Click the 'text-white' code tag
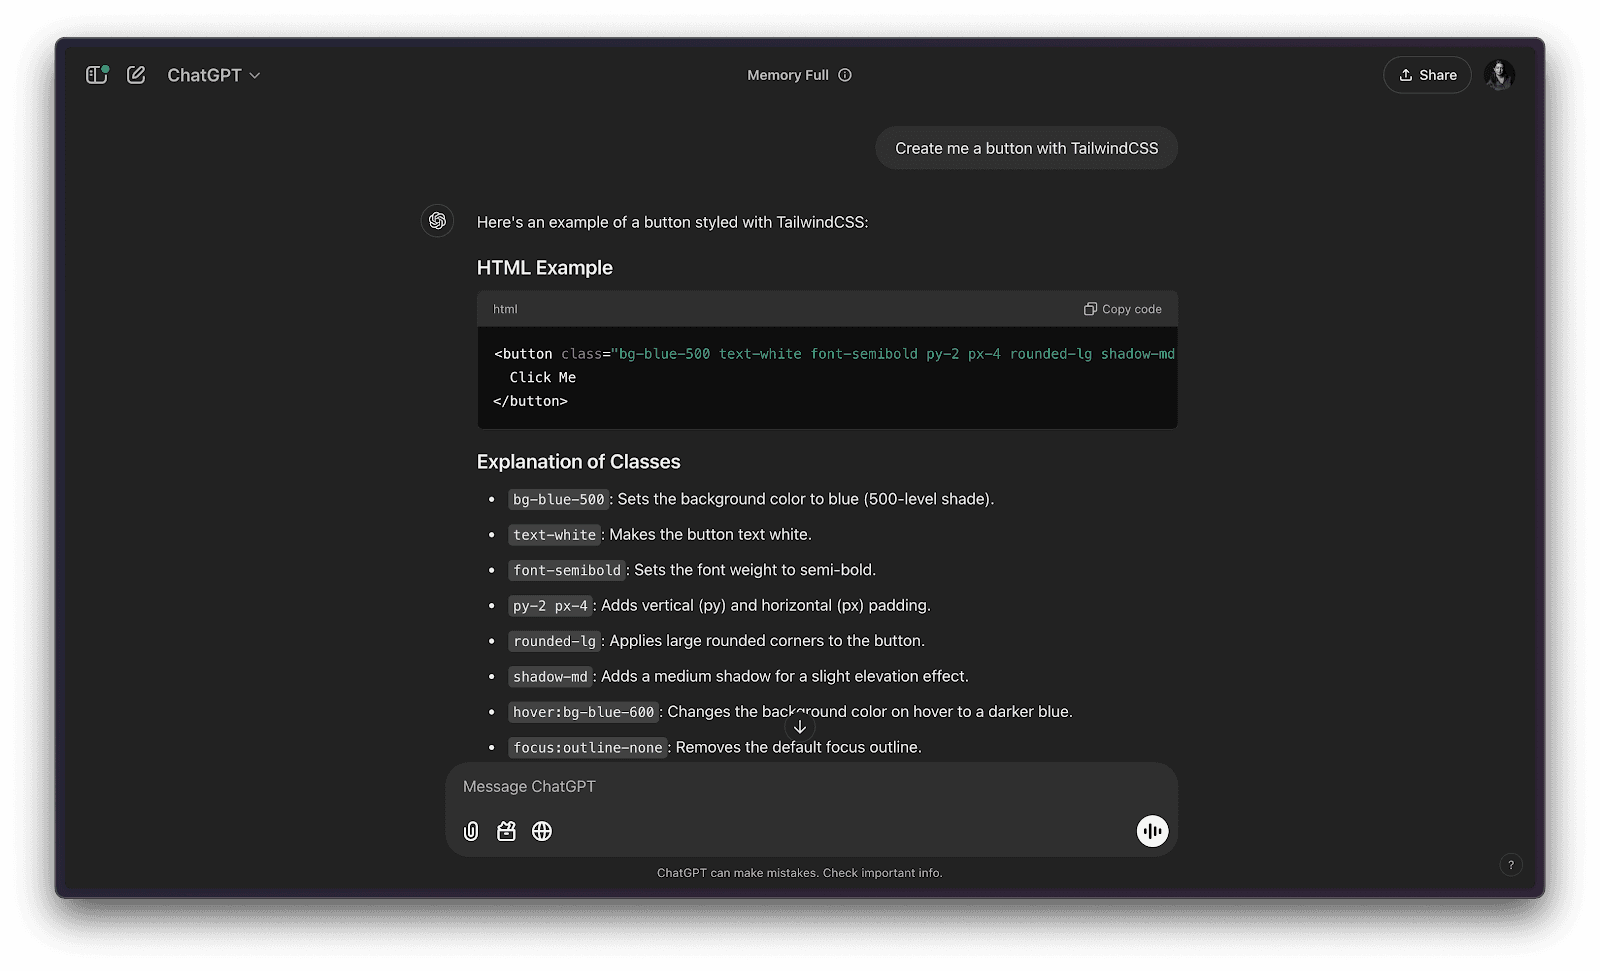The height and width of the screenshot is (971, 1600). (555, 535)
